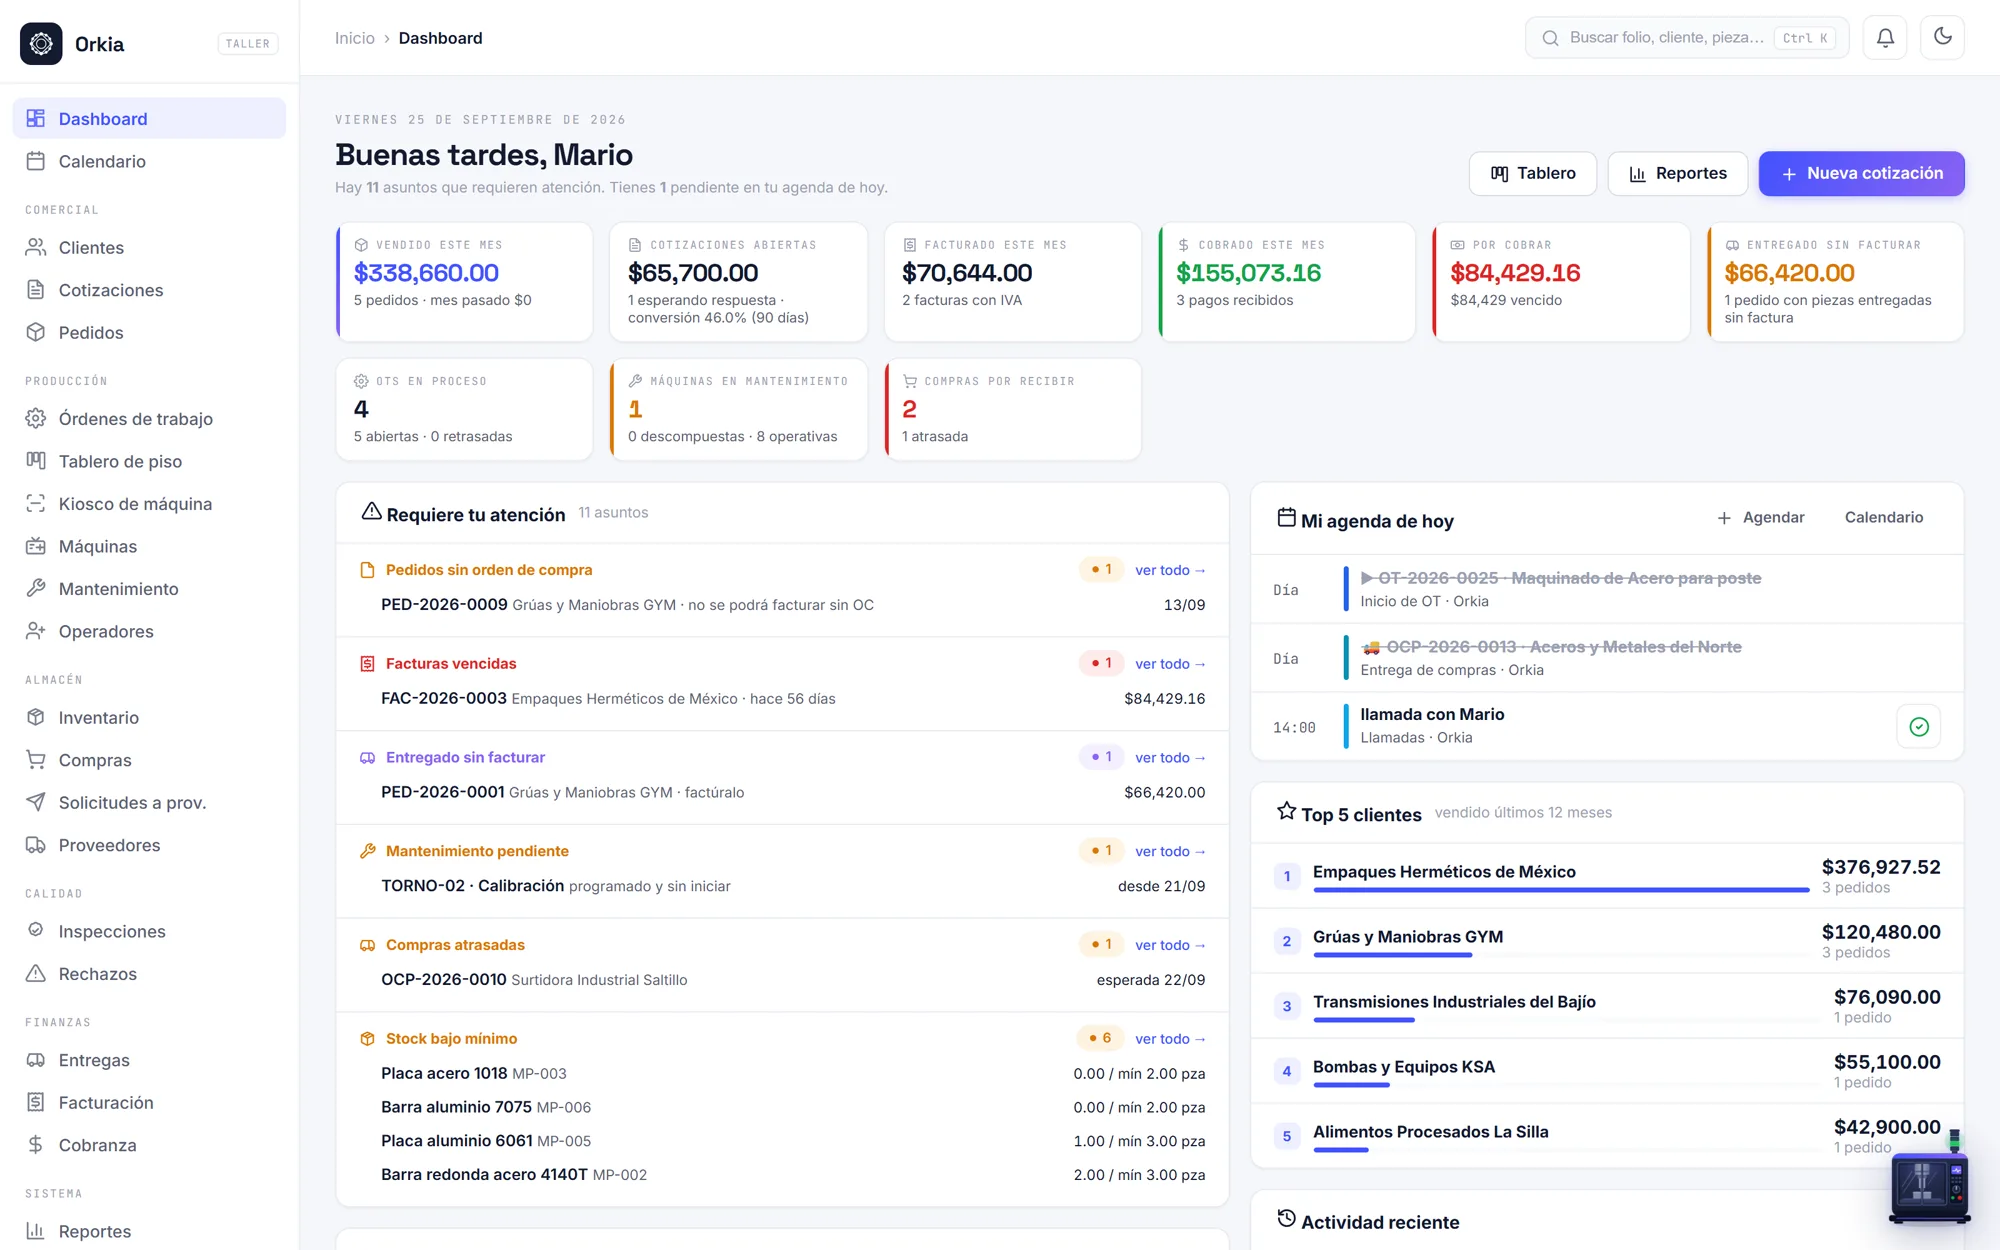The width and height of the screenshot is (2000, 1250).
Task: Click ver todo for Stock bajo mínimo
Action: 1170,1039
